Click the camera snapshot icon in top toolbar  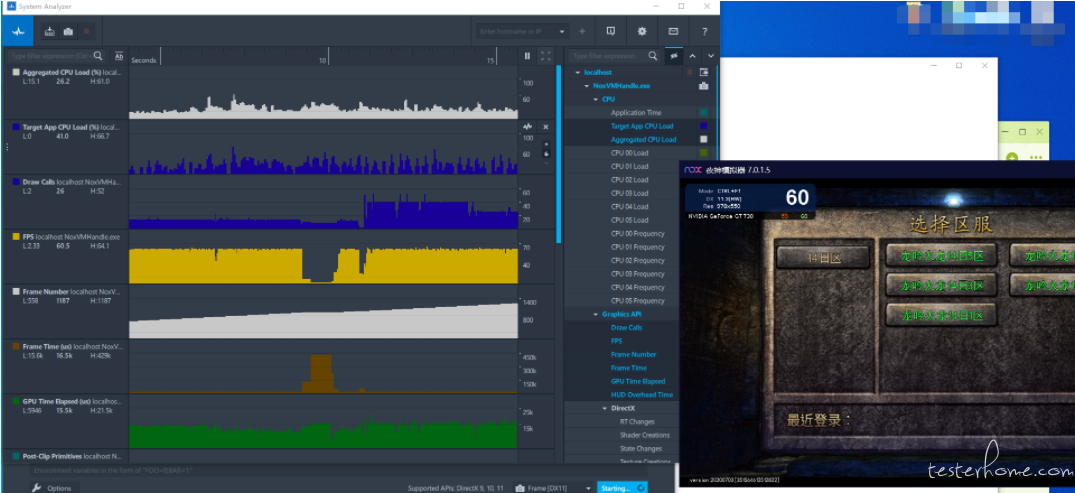click(x=69, y=32)
